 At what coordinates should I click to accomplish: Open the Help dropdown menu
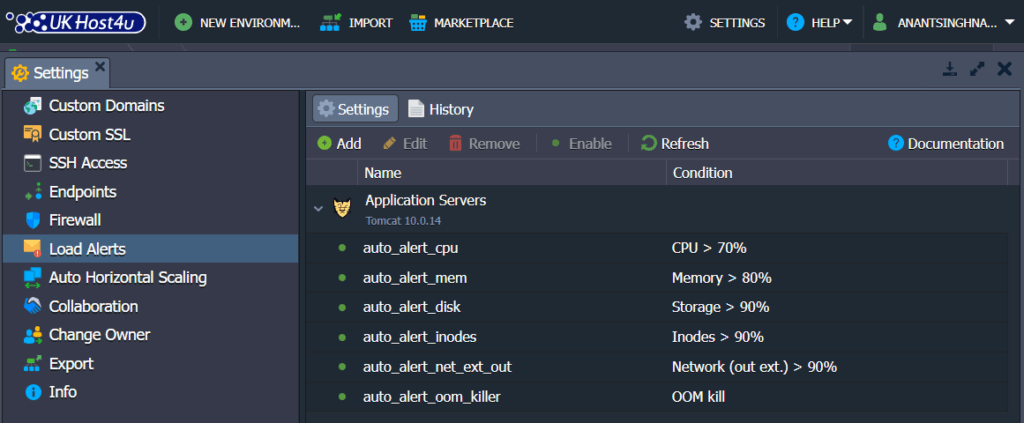pyautogui.click(x=820, y=23)
